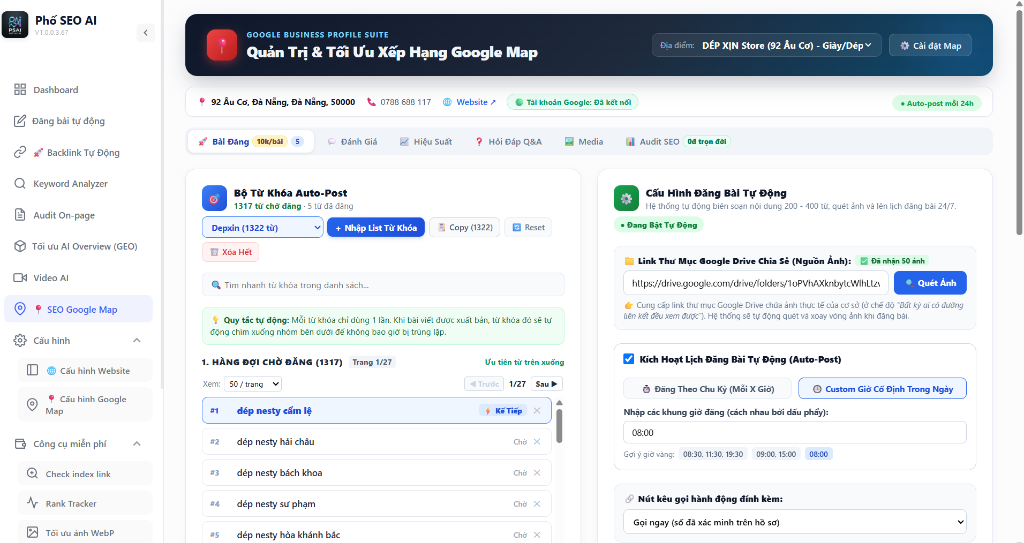This screenshot has height=543, width=1024.
Task: Click Nhập List Từ Khóa button
Action: 376,227
